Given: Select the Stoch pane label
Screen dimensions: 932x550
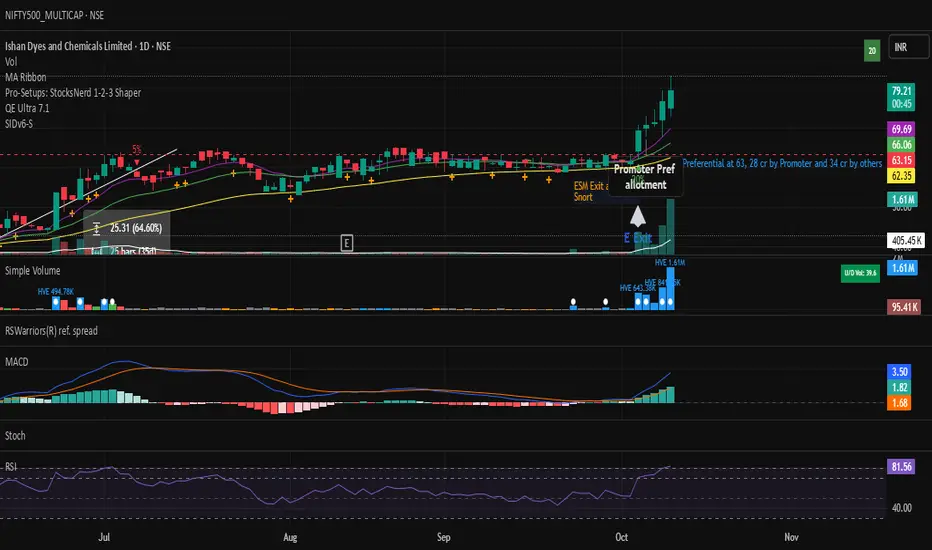Looking at the screenshot, I should 15,436.
